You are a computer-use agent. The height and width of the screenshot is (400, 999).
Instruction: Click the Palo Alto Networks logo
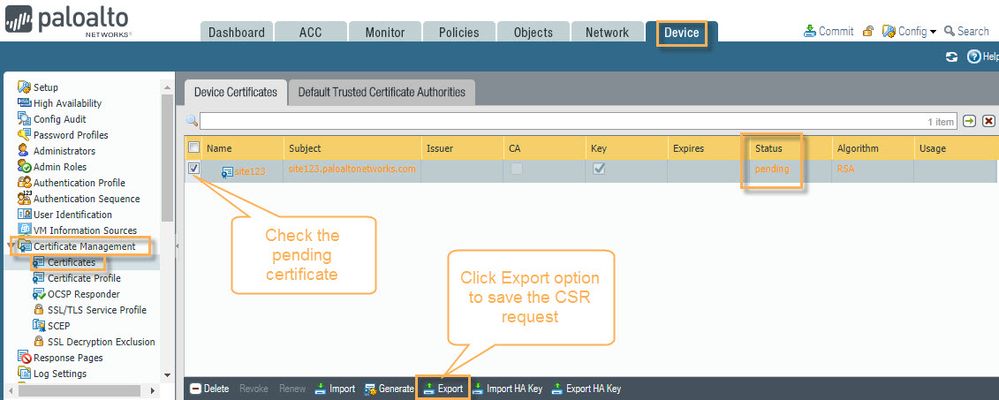(x=67, y=21)
